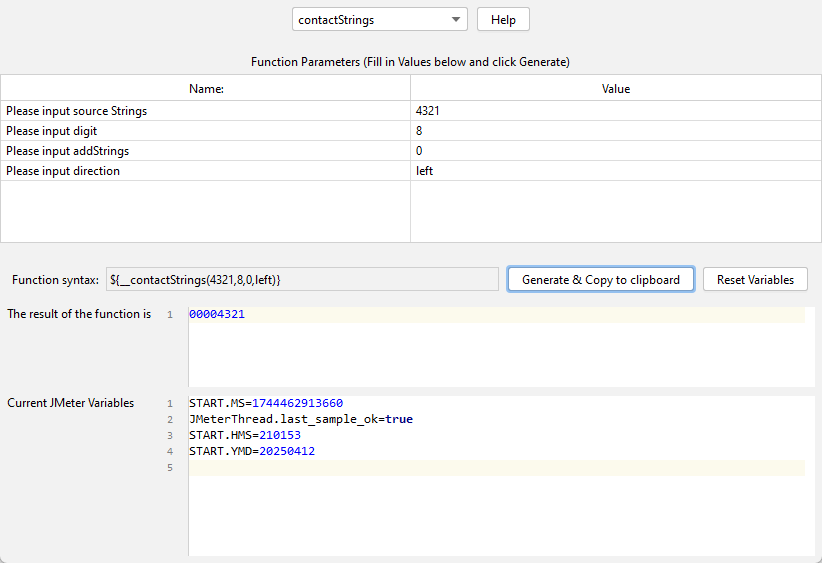The height and width of the screenshot is (563, 822).
Task: Edit the source Strings value 4321
Action: click(x=614, y=111)
